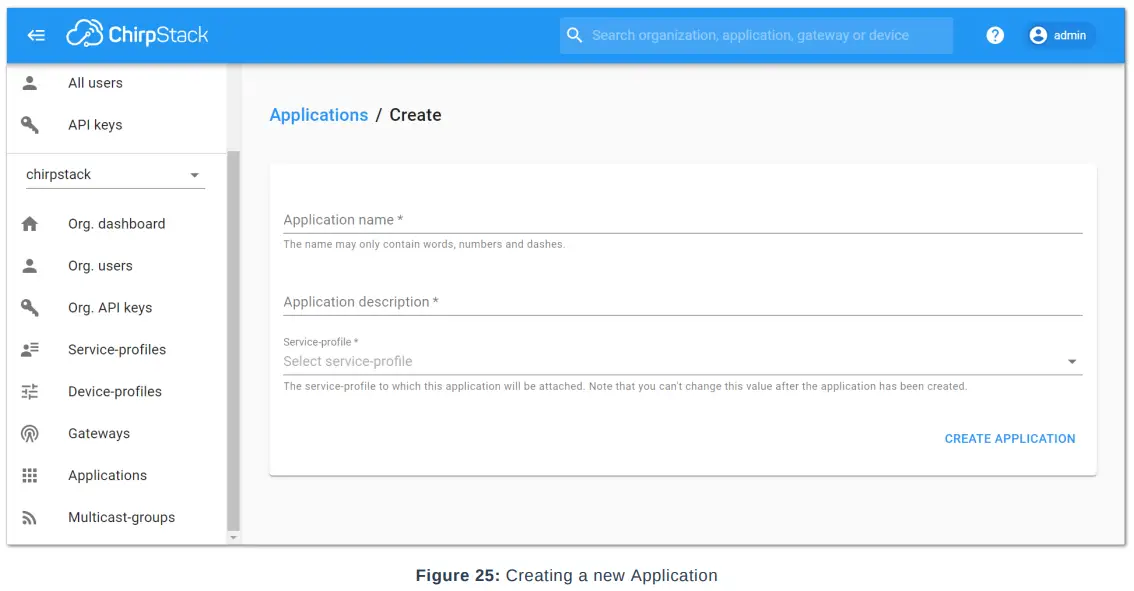Screen dimensions: 1134x591
Task: Click the CREATE APPLICATION button
Action: tap(1009, 438)
